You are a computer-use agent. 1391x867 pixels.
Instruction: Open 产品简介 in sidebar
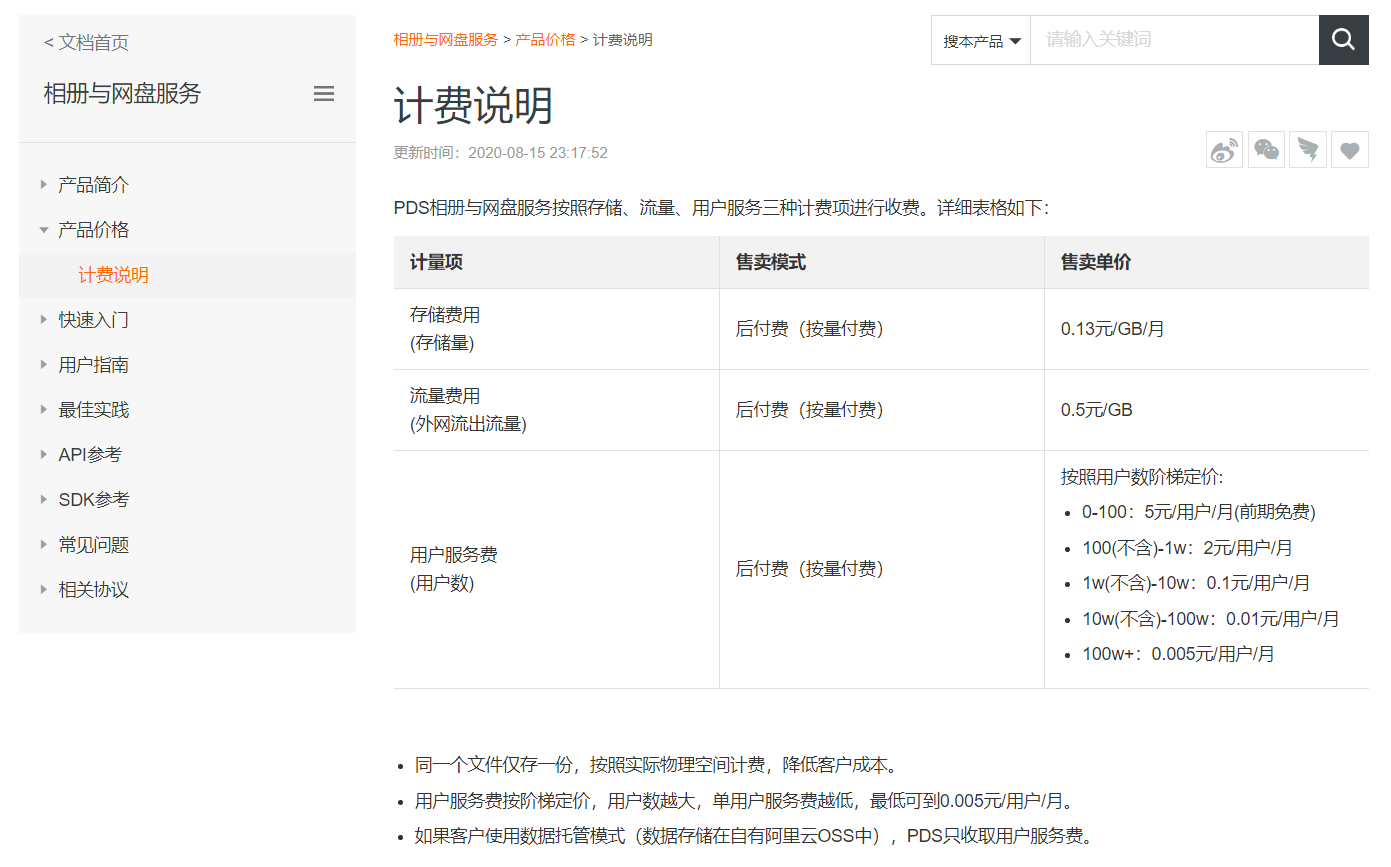94,185
